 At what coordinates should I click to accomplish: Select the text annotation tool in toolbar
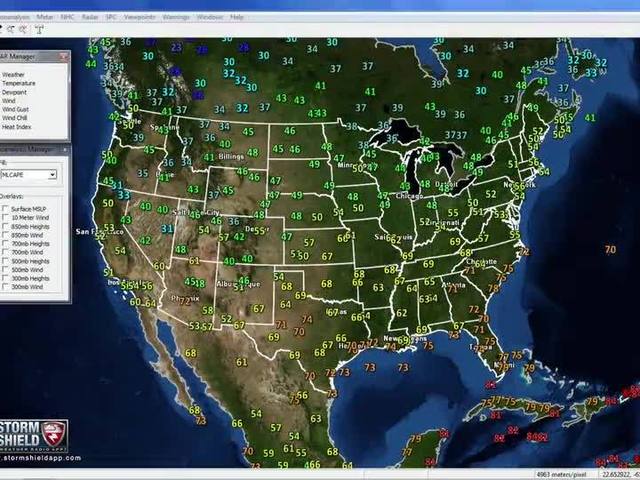(39, 30)
